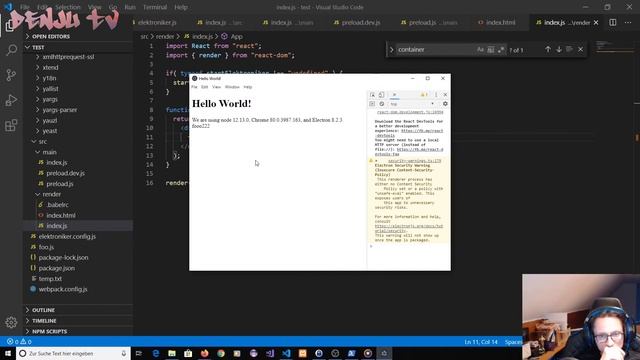The height and width of the screenshot is (360, 640).
Task: Go to next match in find widget
Action: point(559,49)
